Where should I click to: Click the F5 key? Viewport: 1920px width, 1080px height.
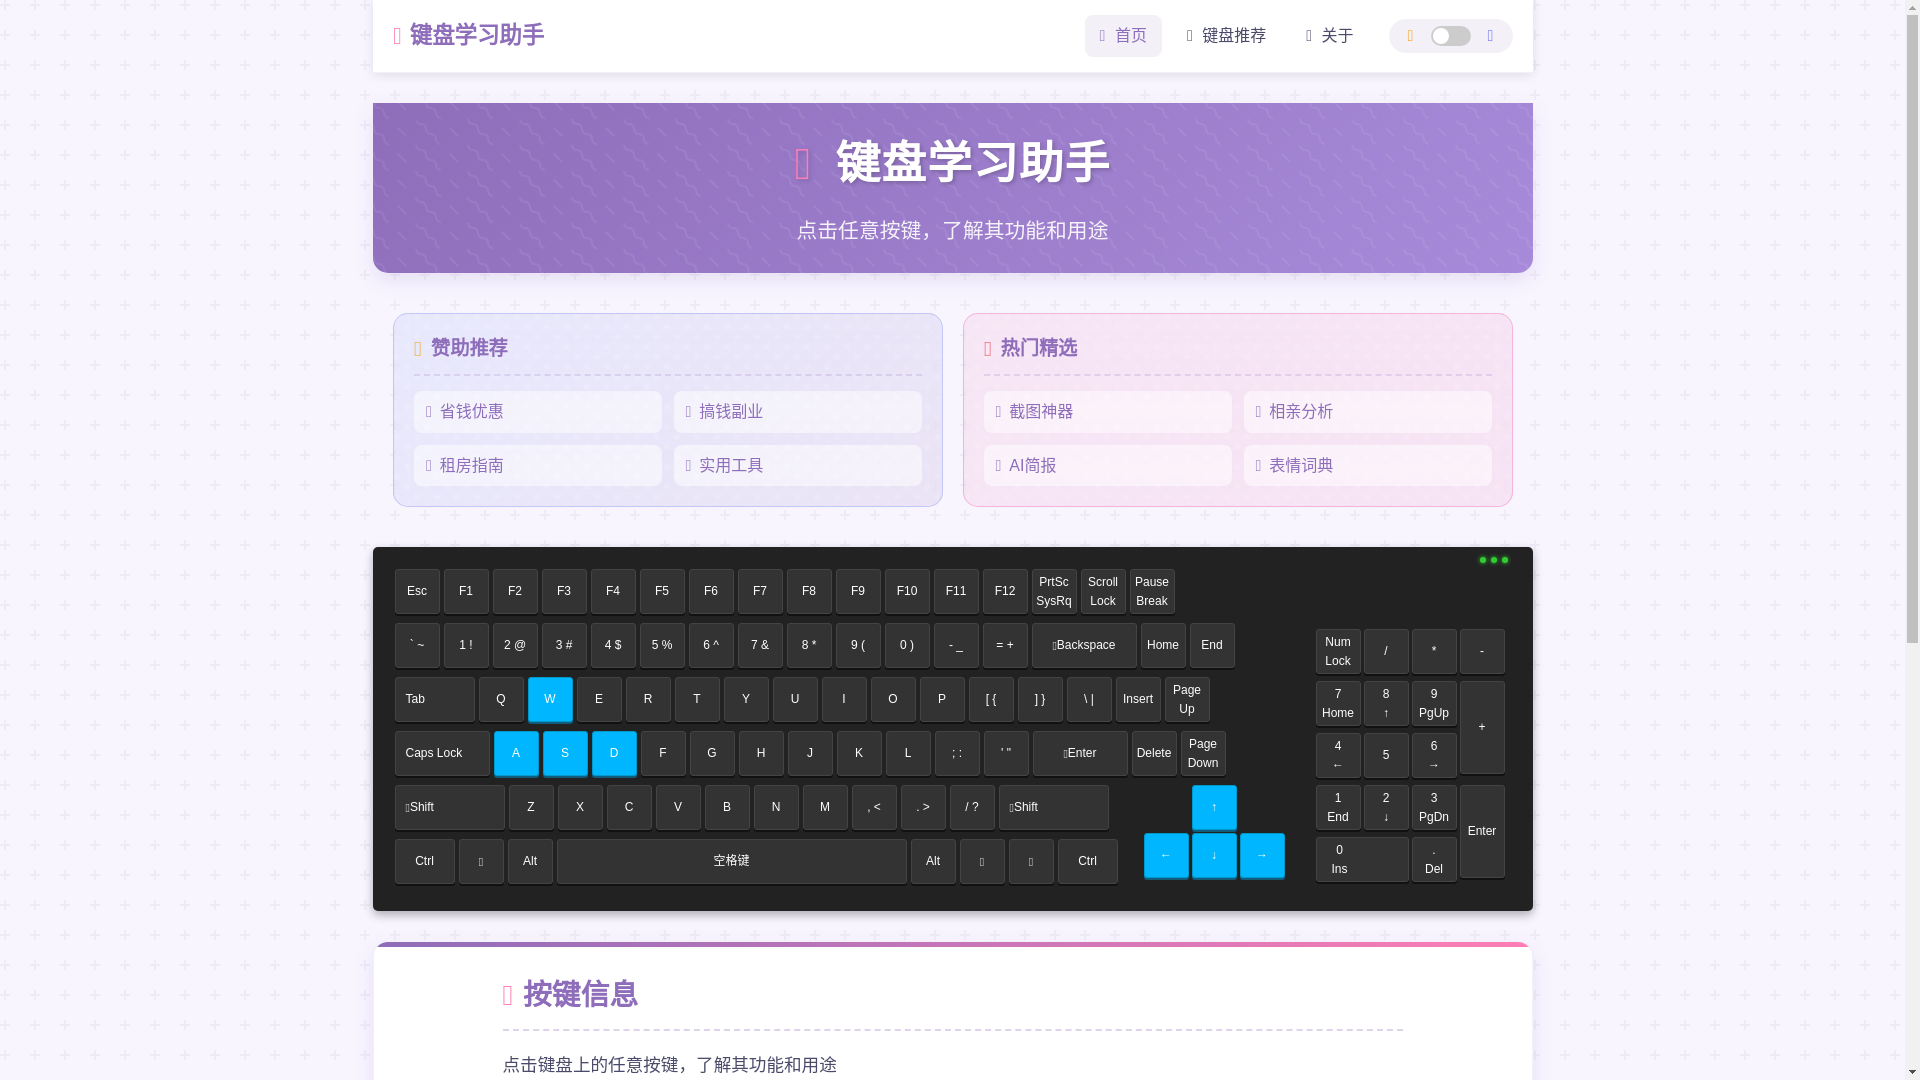(662, 591)
